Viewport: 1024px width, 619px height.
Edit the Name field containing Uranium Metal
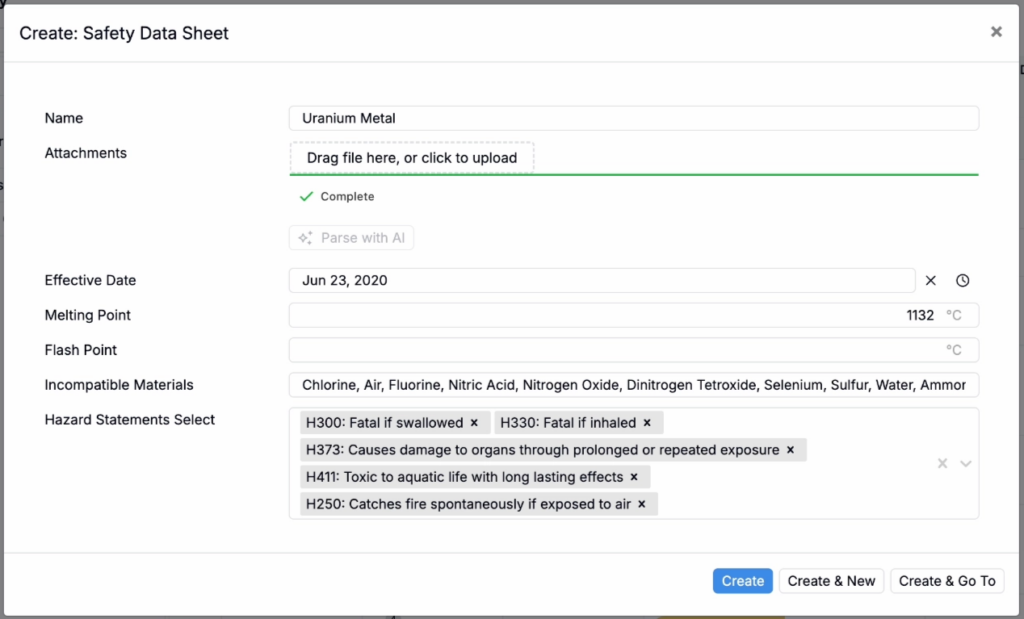click(x=633, y=118)
